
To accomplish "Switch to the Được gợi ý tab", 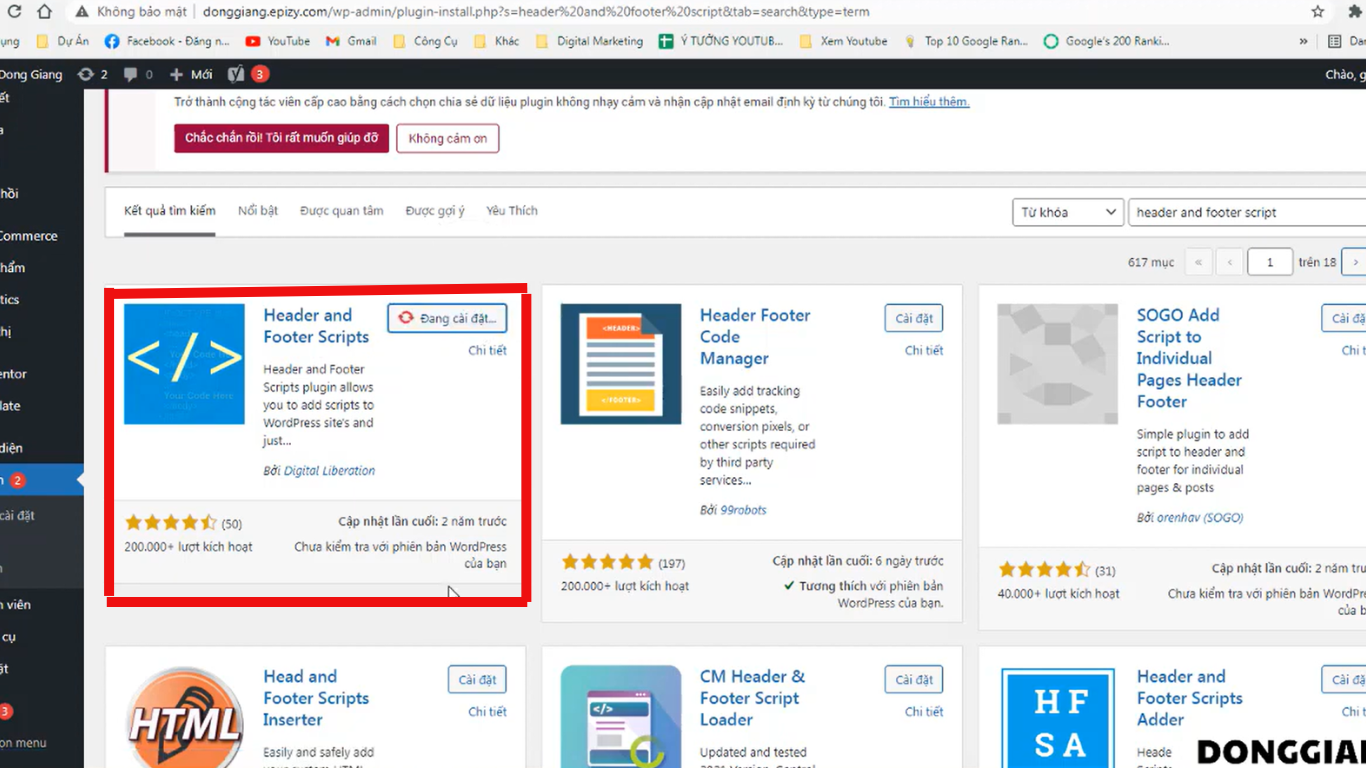I will point(435,211).
